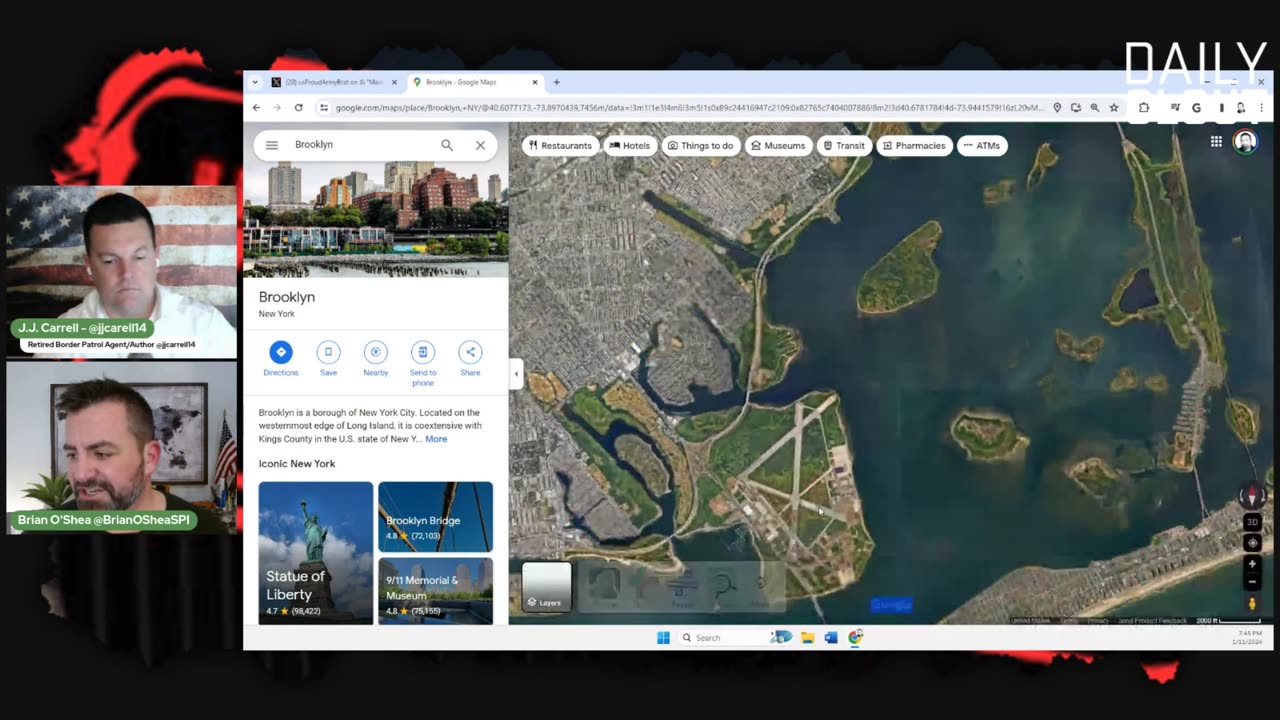Zoom out of the map
The width and height of the screenshot is (1280, 720).
click(x=1252, y=581)
